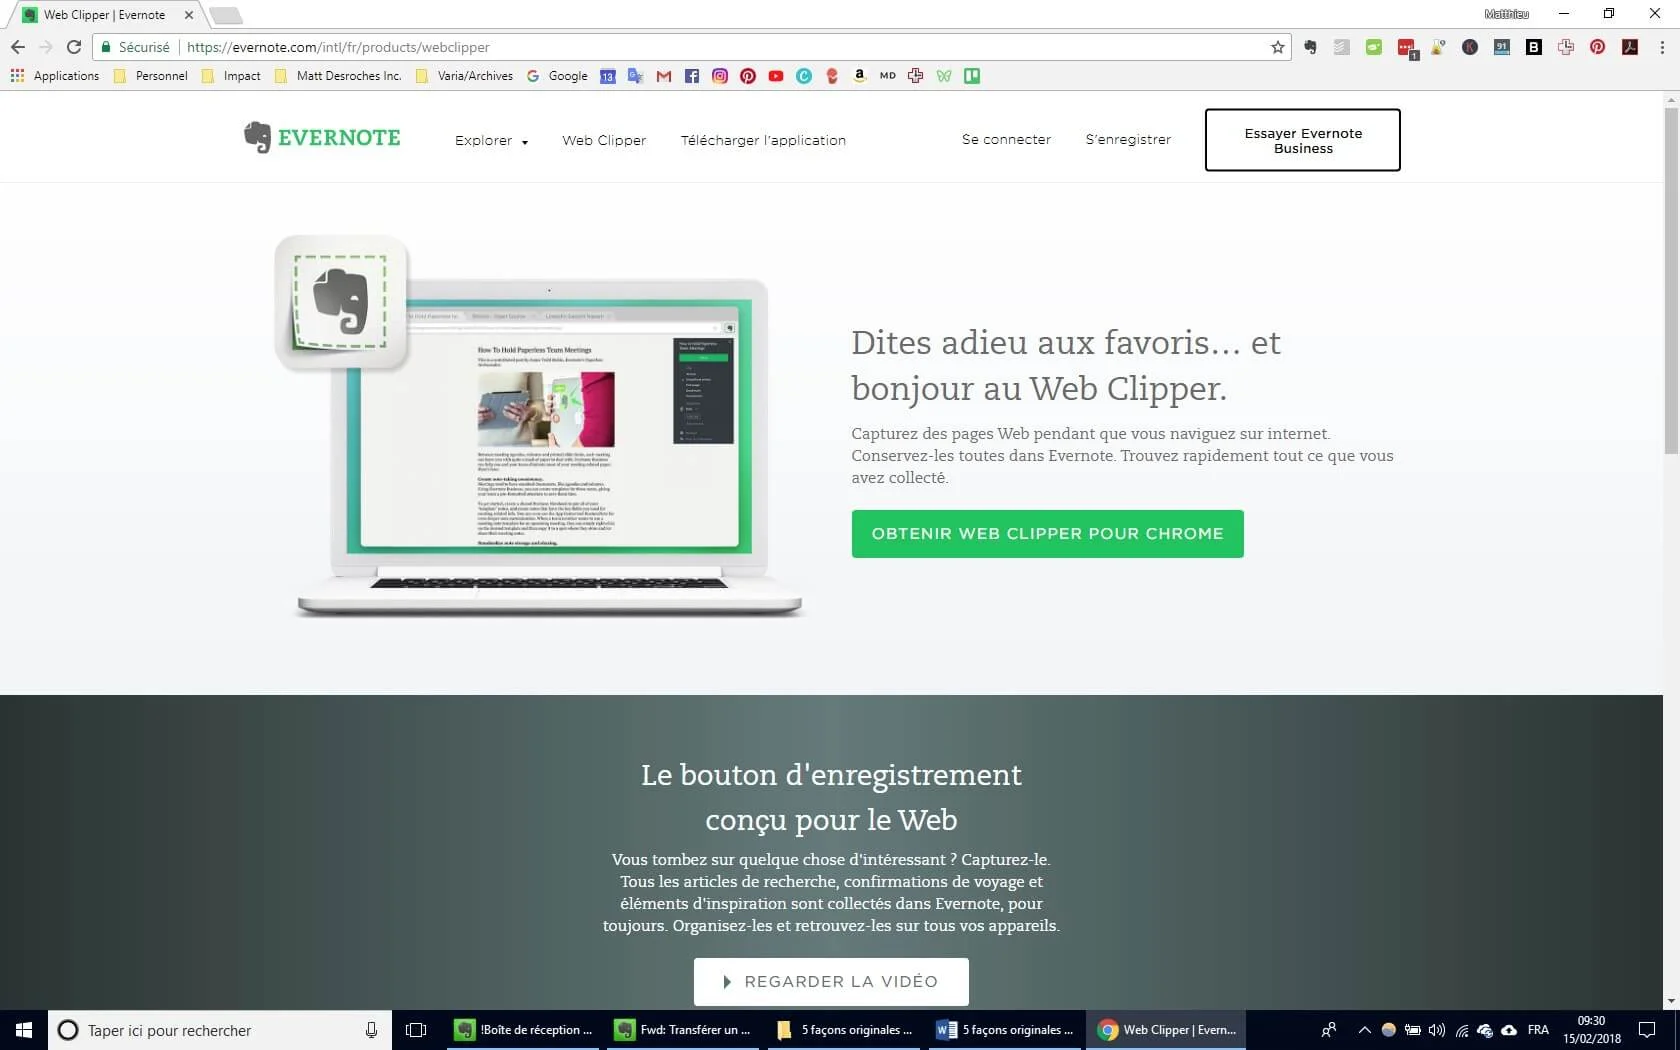Open Télécharger l'application nav link
This screenshot has height=1050, width=1680.
pyautogui.click(x=763, y=141)
